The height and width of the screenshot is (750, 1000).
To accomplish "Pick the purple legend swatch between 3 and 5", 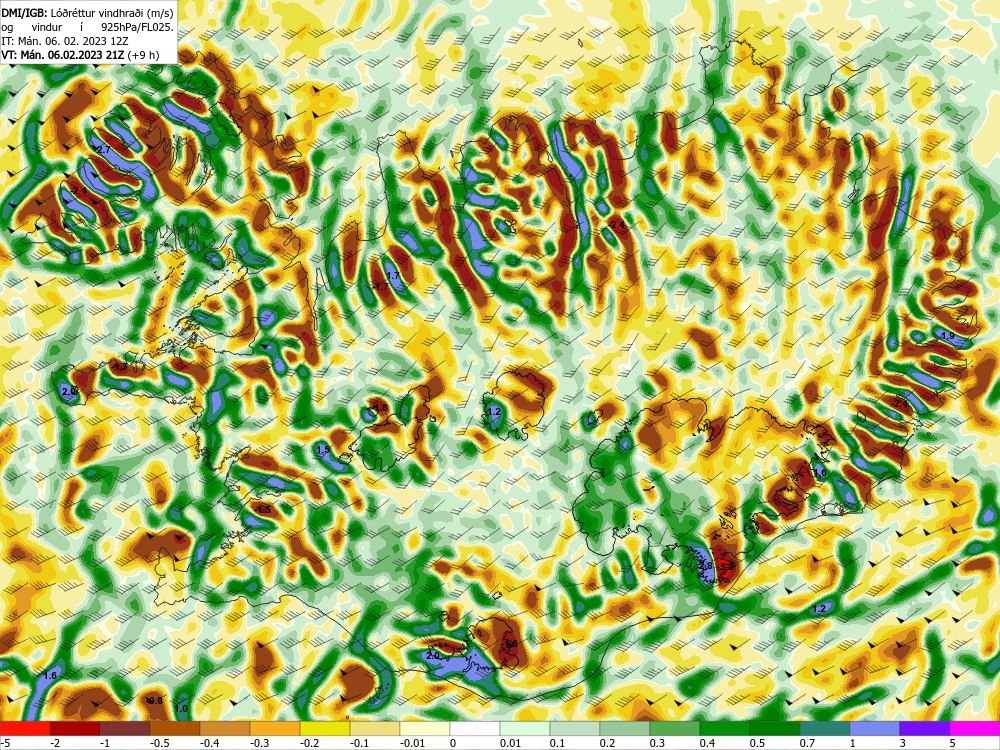I will click(925, 728).
